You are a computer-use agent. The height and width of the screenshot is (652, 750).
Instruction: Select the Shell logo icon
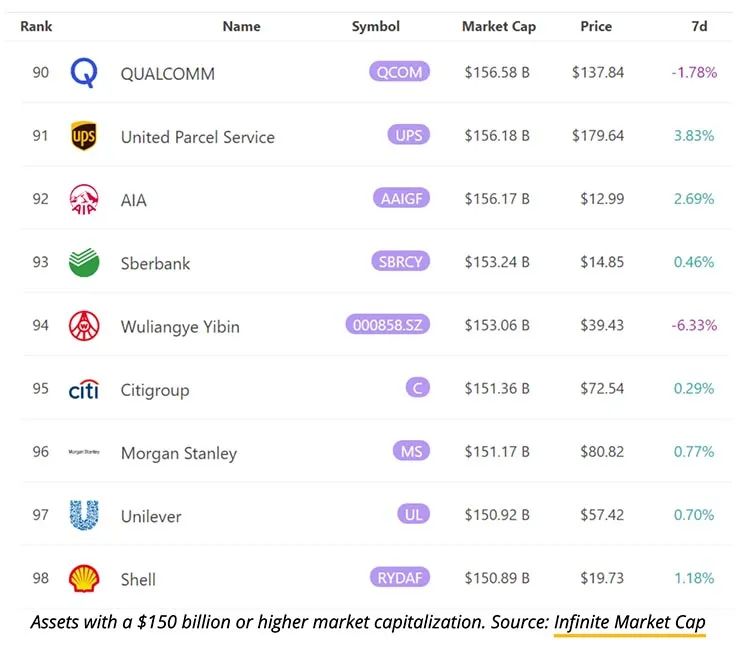[84, 579]
